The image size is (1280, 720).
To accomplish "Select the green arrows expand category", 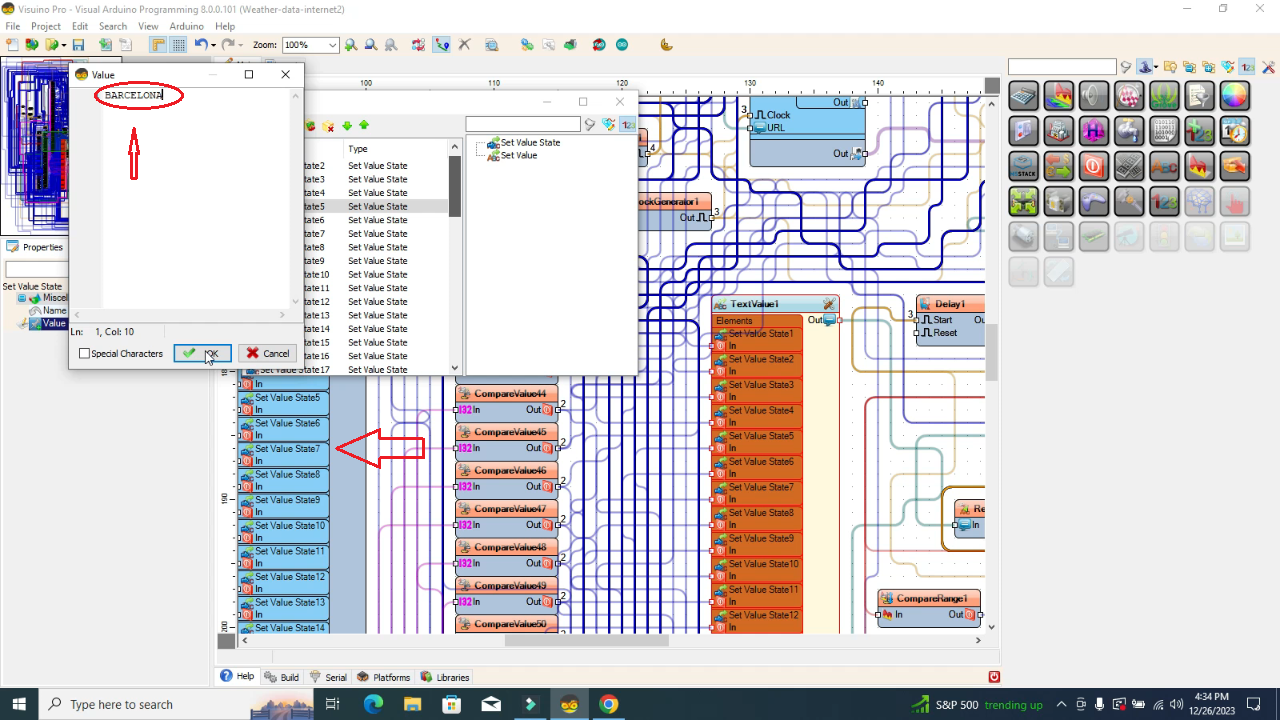I will click(x=1024, y=201).
